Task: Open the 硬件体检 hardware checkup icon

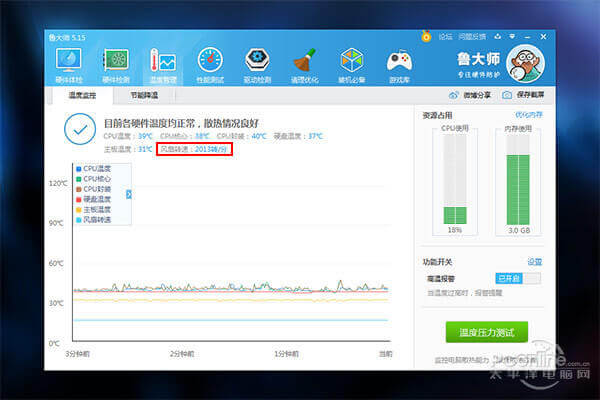Action: [68, 65]
